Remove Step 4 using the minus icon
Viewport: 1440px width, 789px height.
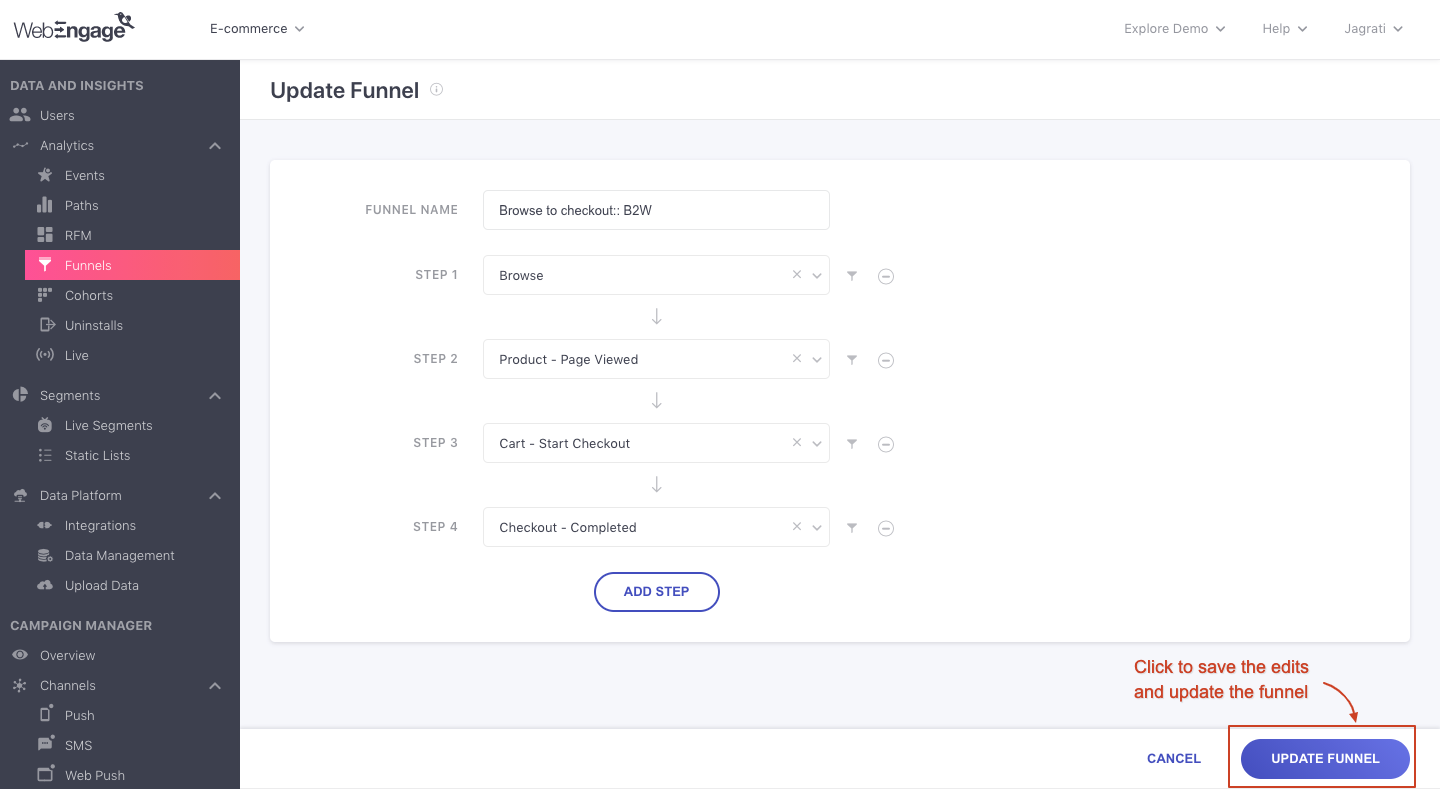886,528
